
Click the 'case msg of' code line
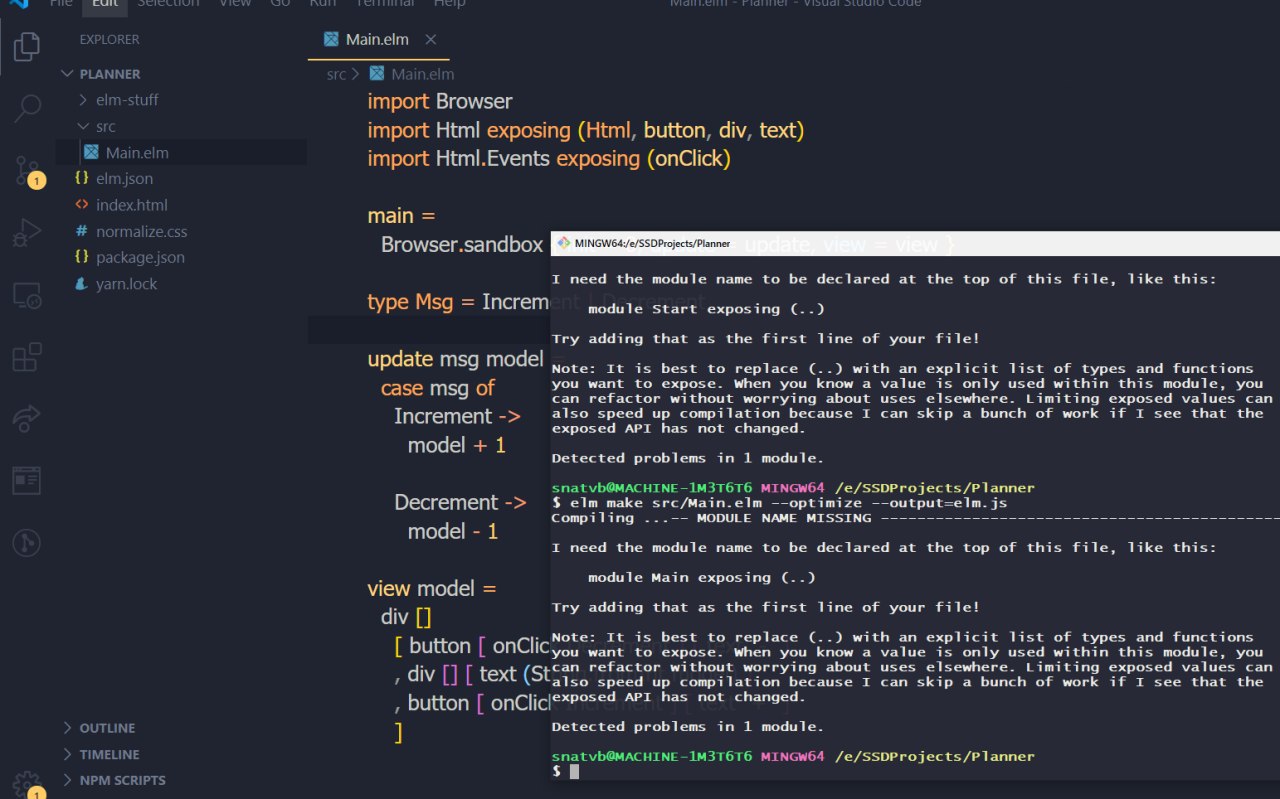[437, 387]
